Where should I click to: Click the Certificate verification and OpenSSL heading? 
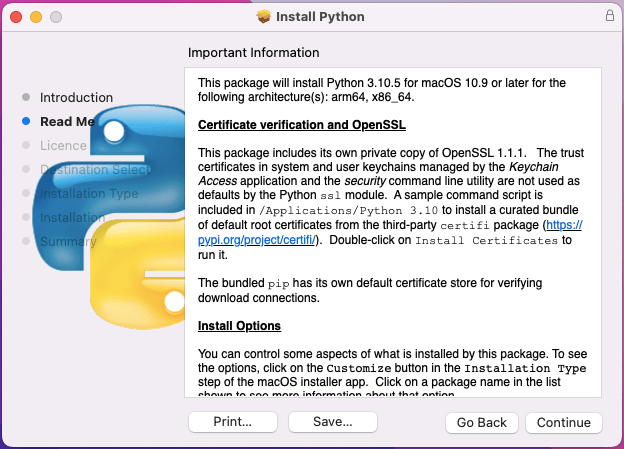[302, 125]
